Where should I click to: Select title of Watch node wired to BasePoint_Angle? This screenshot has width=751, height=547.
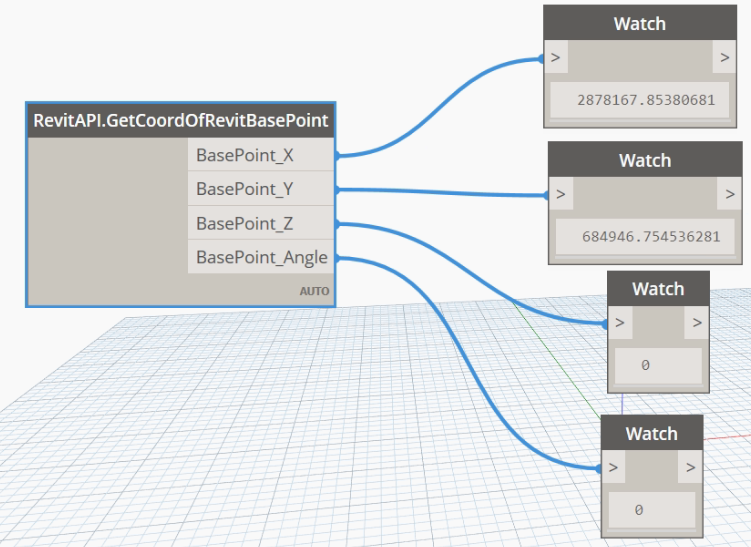point(651,433)
